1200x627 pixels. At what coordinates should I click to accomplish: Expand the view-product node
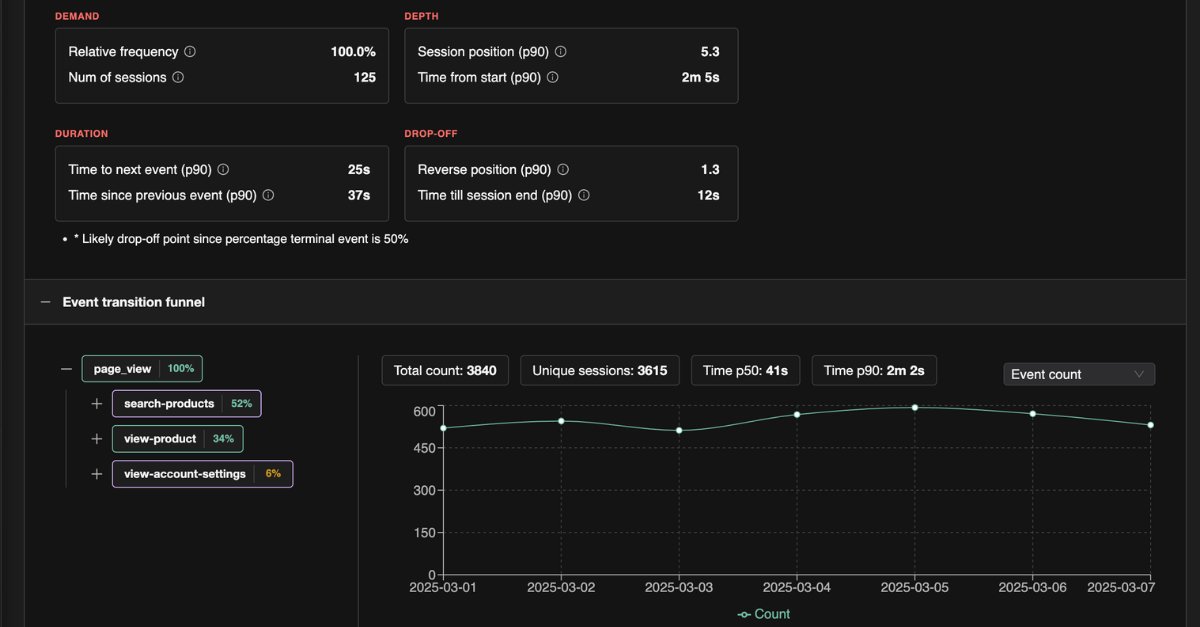click(97, 439)
